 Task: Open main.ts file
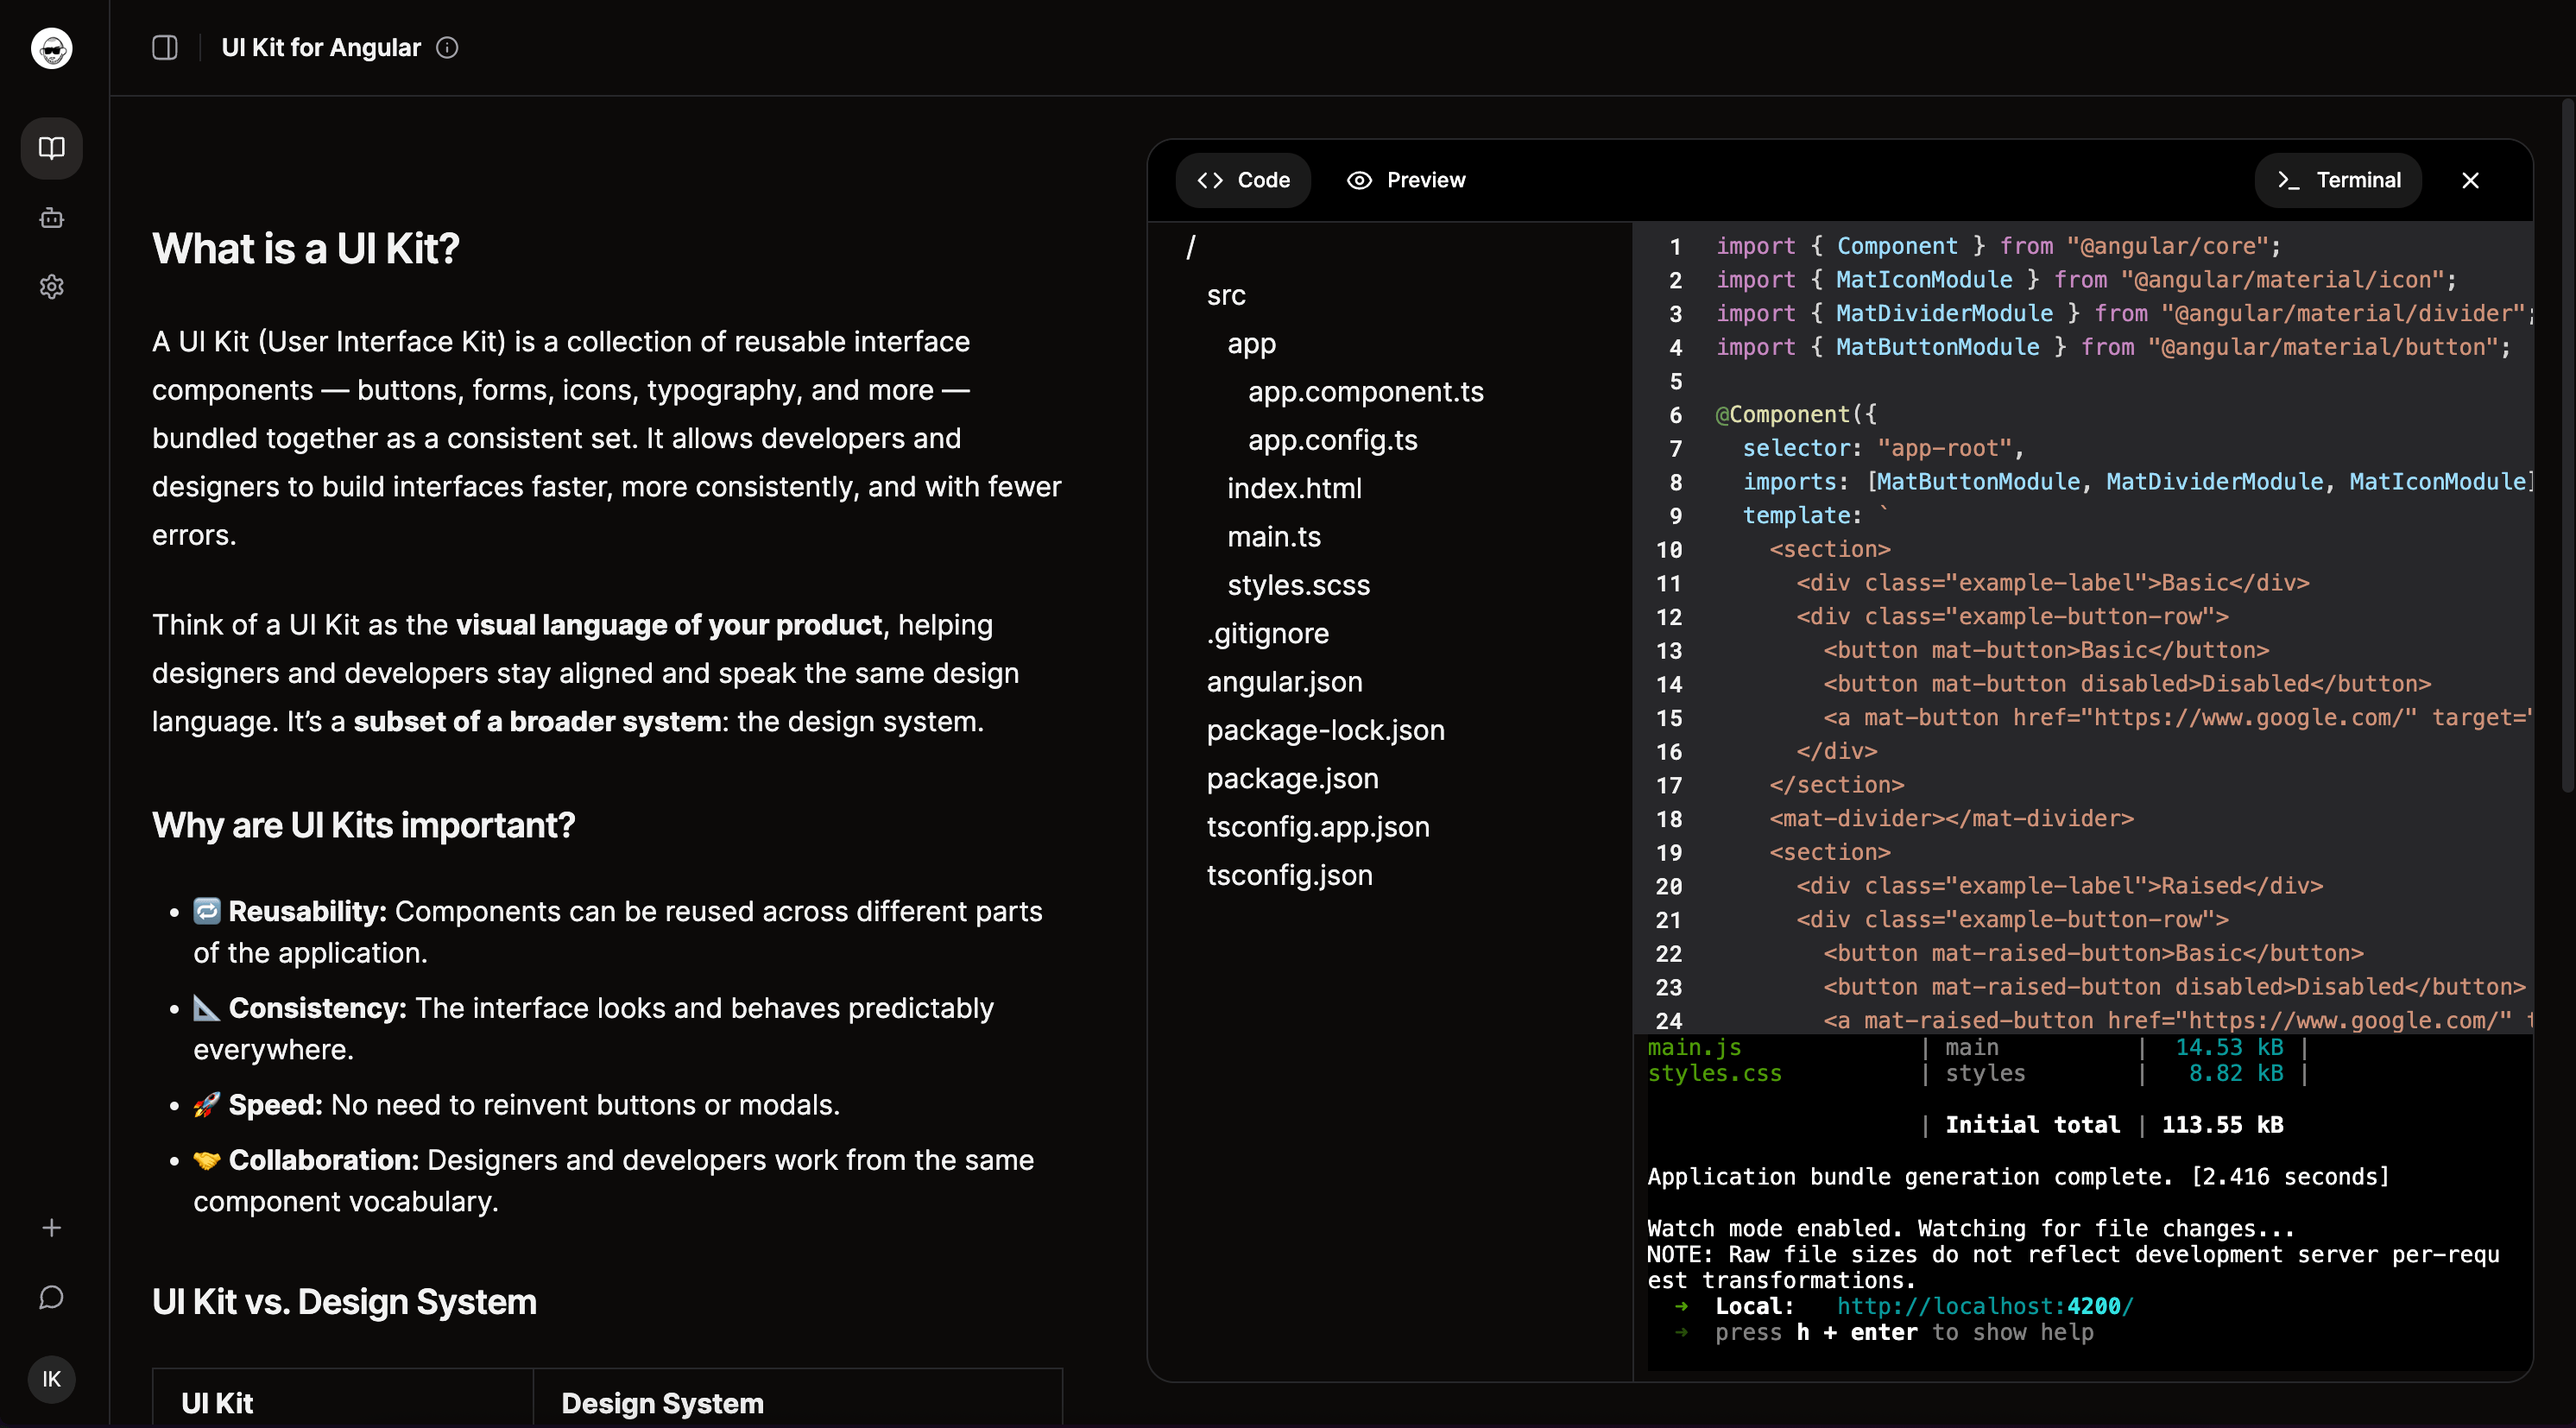pyautogui.click(x=1274, y=537)
